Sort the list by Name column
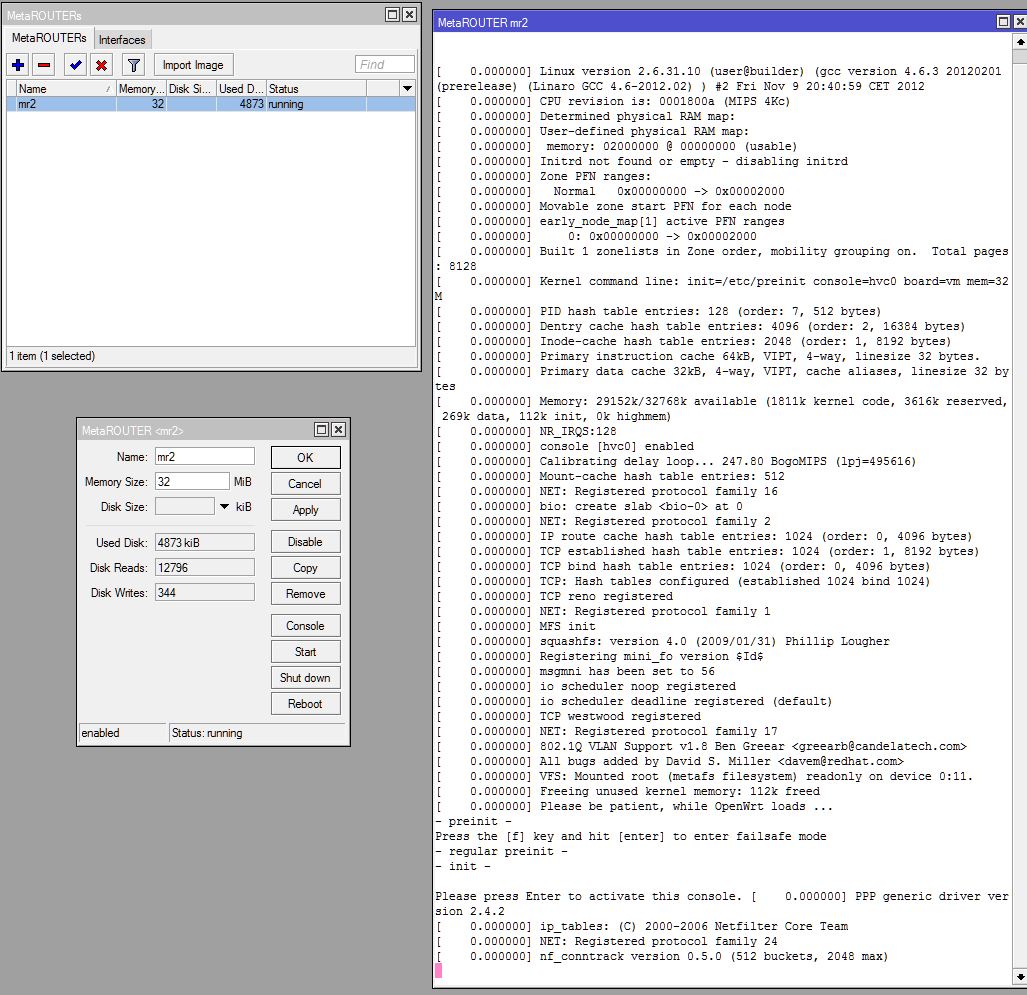This screenshot has height=995, width=1027. [60, 89]
